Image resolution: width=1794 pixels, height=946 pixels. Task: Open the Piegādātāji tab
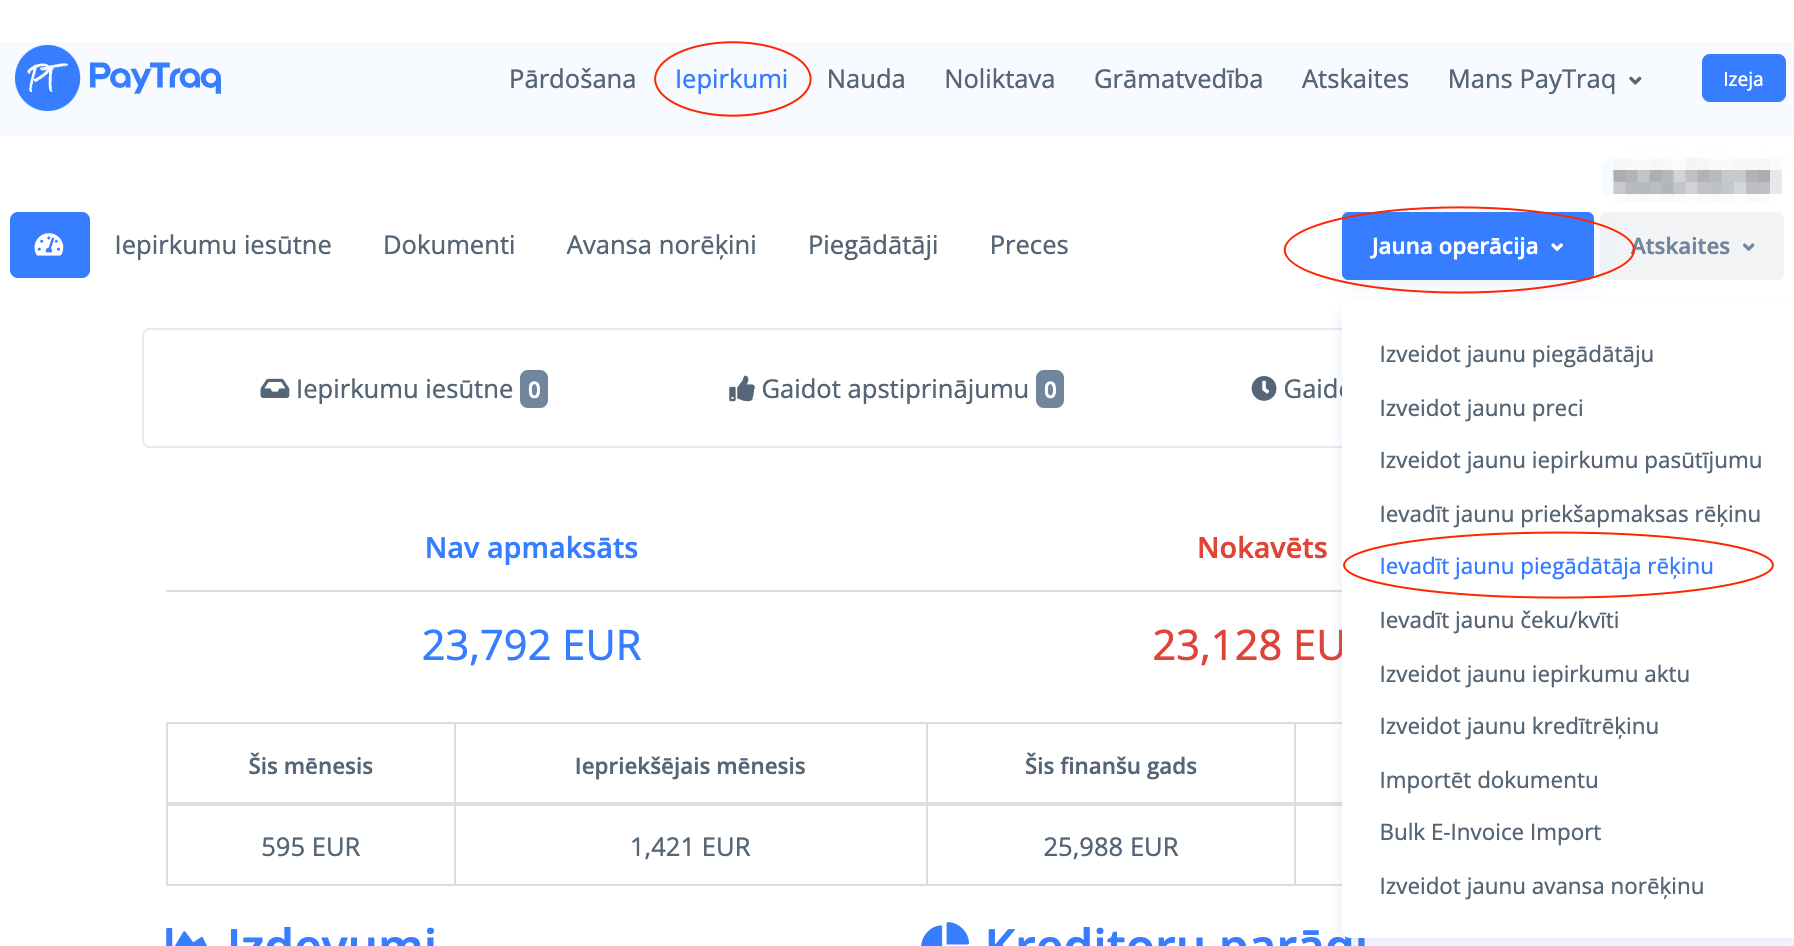[872, 245]
